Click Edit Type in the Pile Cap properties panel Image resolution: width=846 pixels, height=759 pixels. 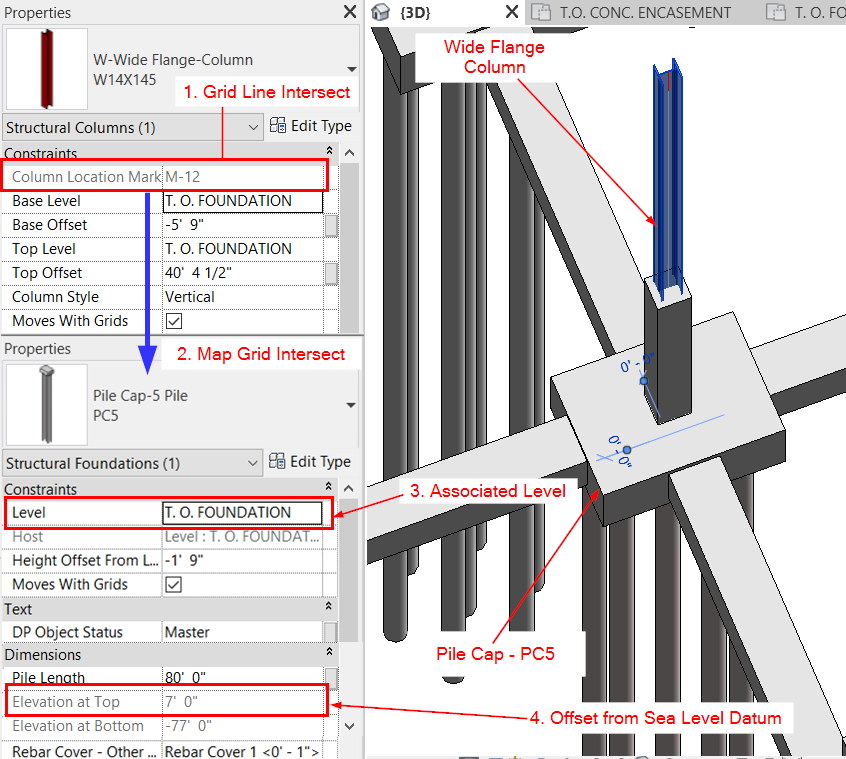click(311, 461)
